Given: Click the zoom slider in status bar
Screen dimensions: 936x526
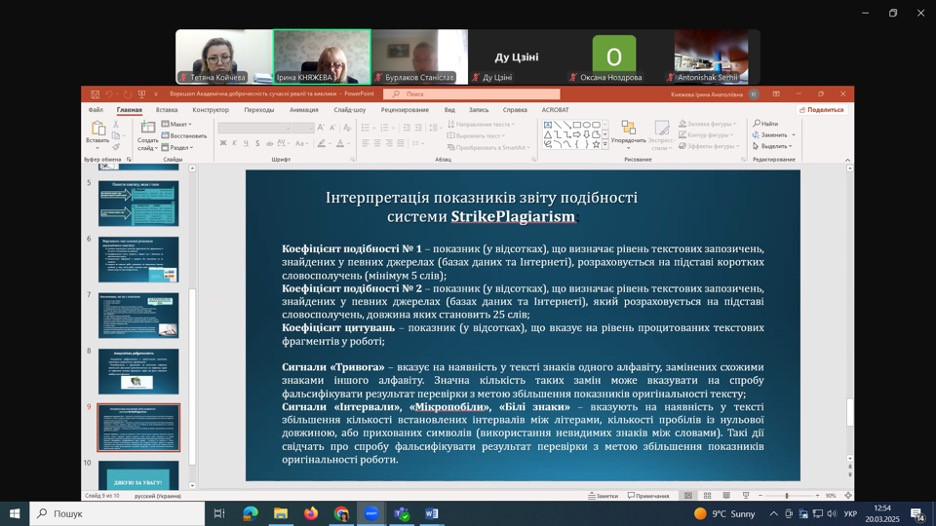Looking at the screenshot, I should pos(788,496).
